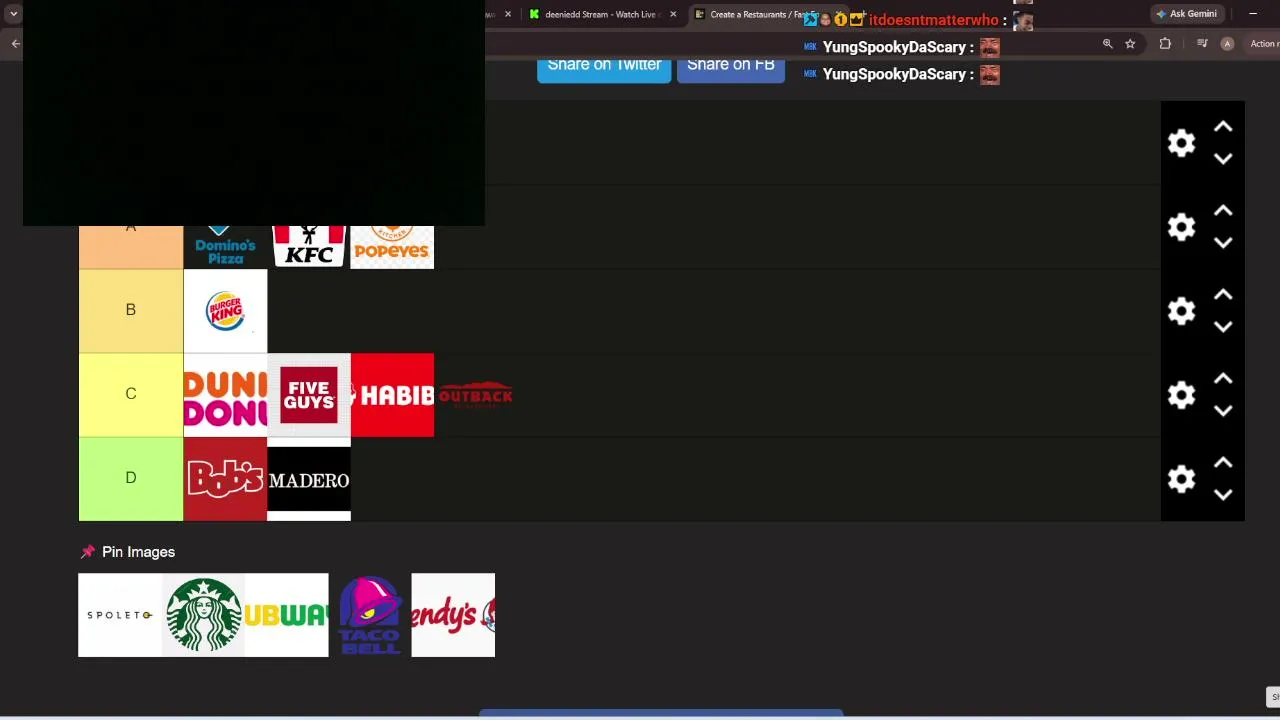Image resolution: width=1280 pixels, height=720 pixels.
Task: Expand the browser tab search dropdown
Action: click(x=13, y=14)
